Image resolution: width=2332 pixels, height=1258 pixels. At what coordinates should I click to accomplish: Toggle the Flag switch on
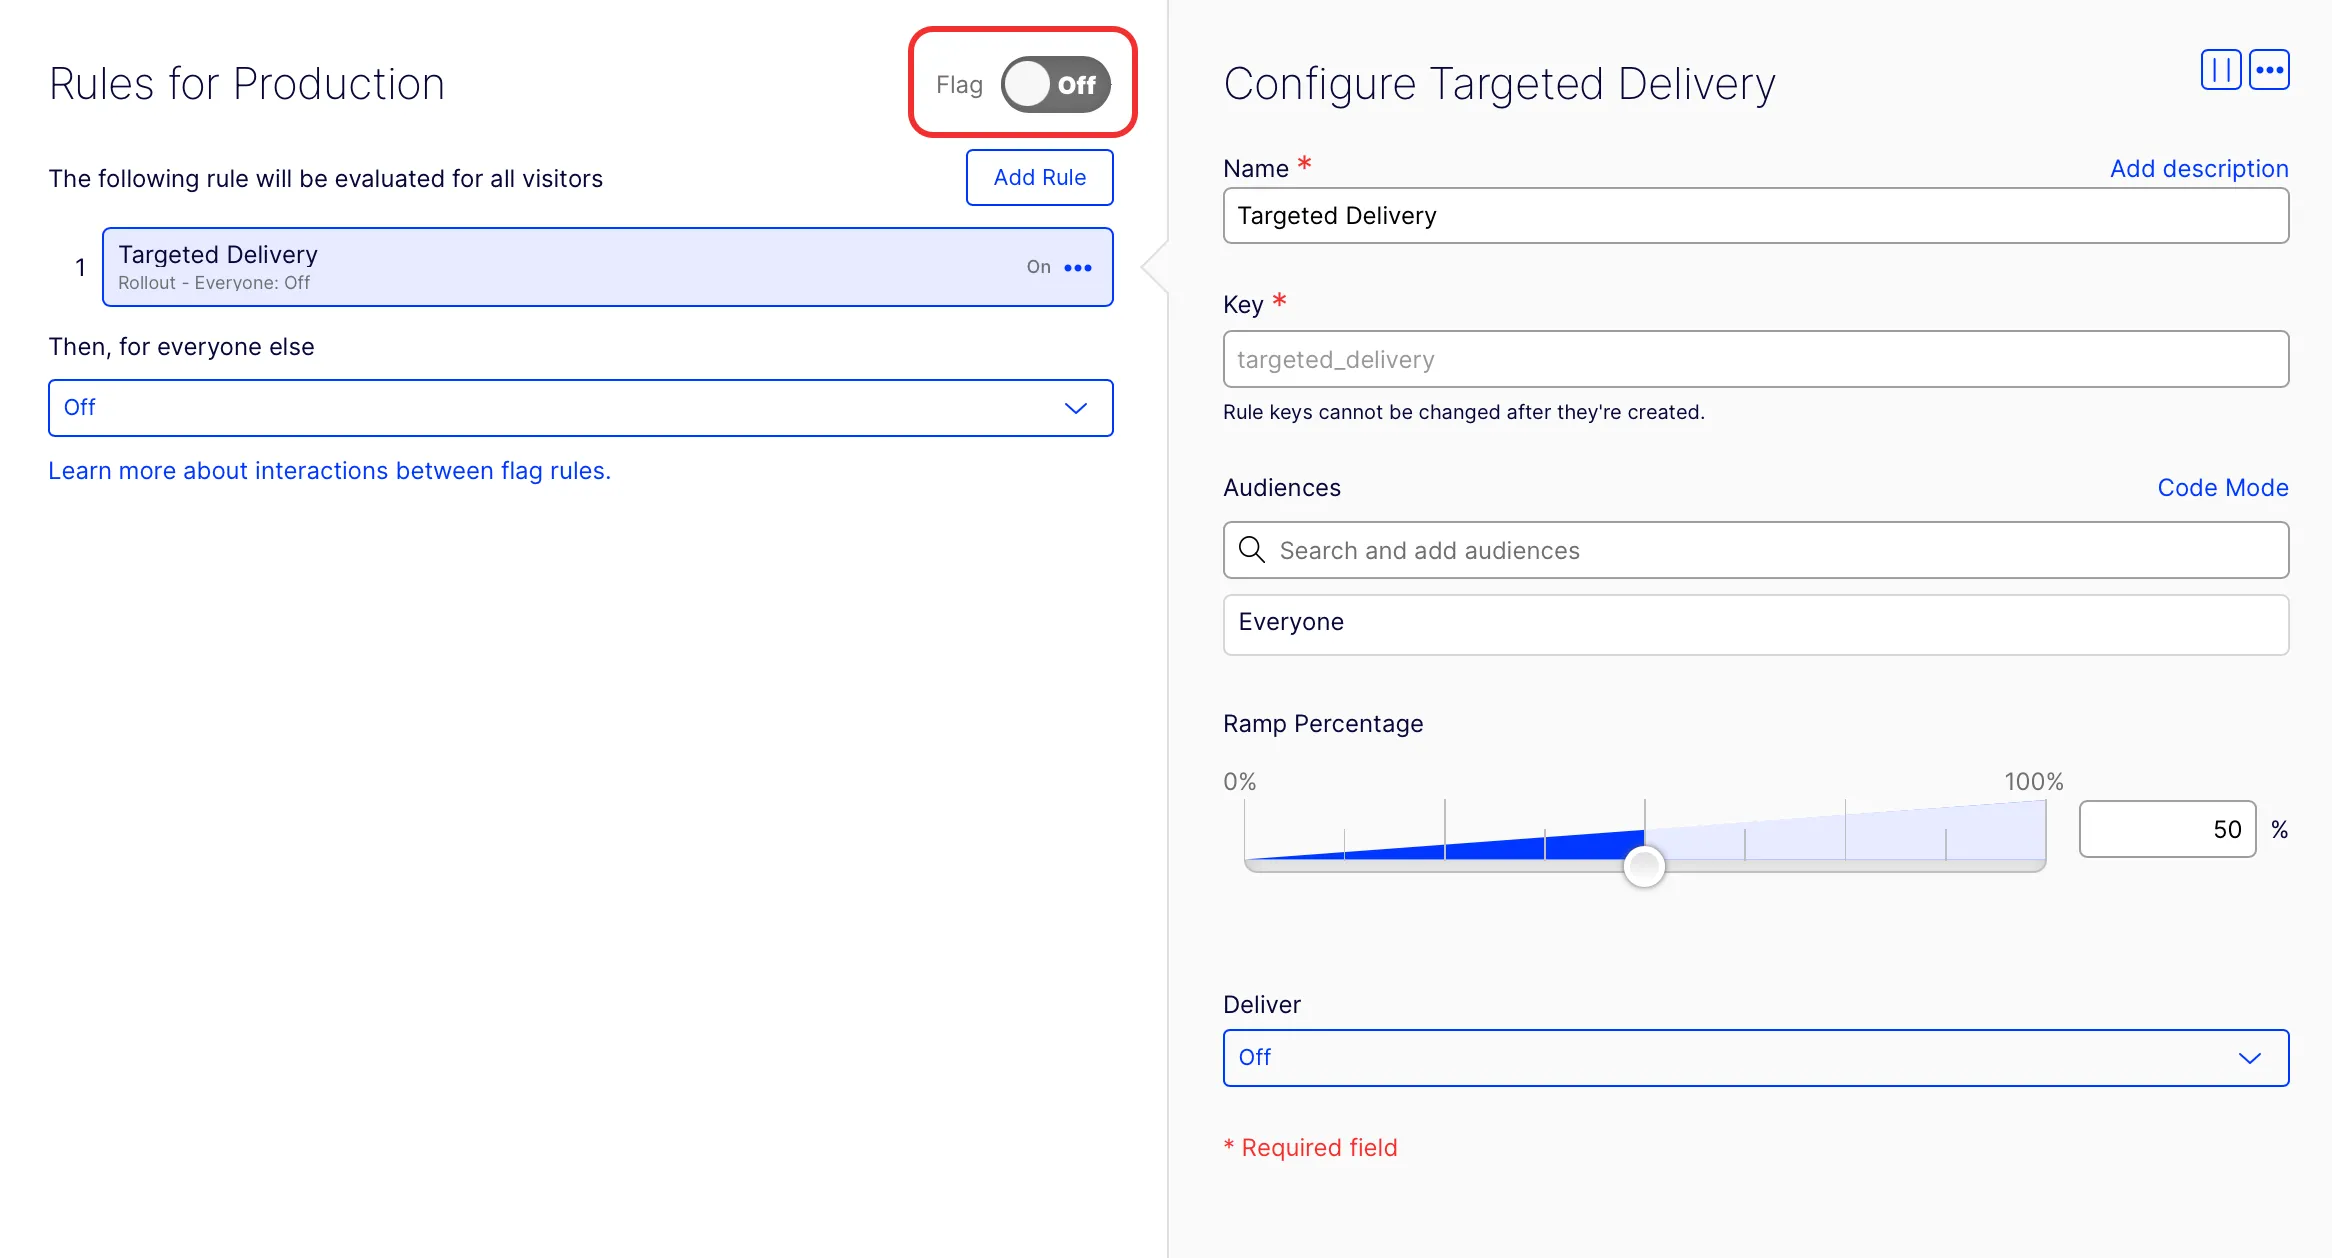[x=1055, y=85]
